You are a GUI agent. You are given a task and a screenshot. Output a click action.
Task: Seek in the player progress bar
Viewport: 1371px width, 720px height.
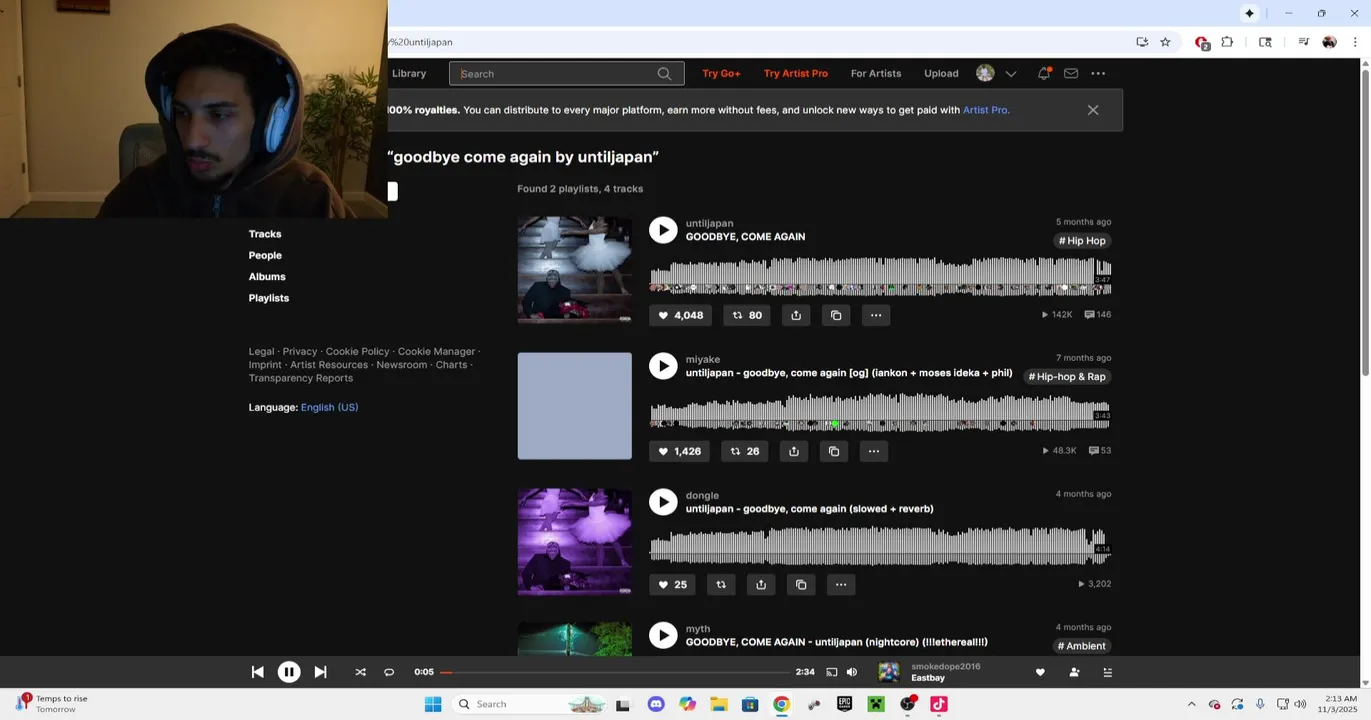[614, 672]
